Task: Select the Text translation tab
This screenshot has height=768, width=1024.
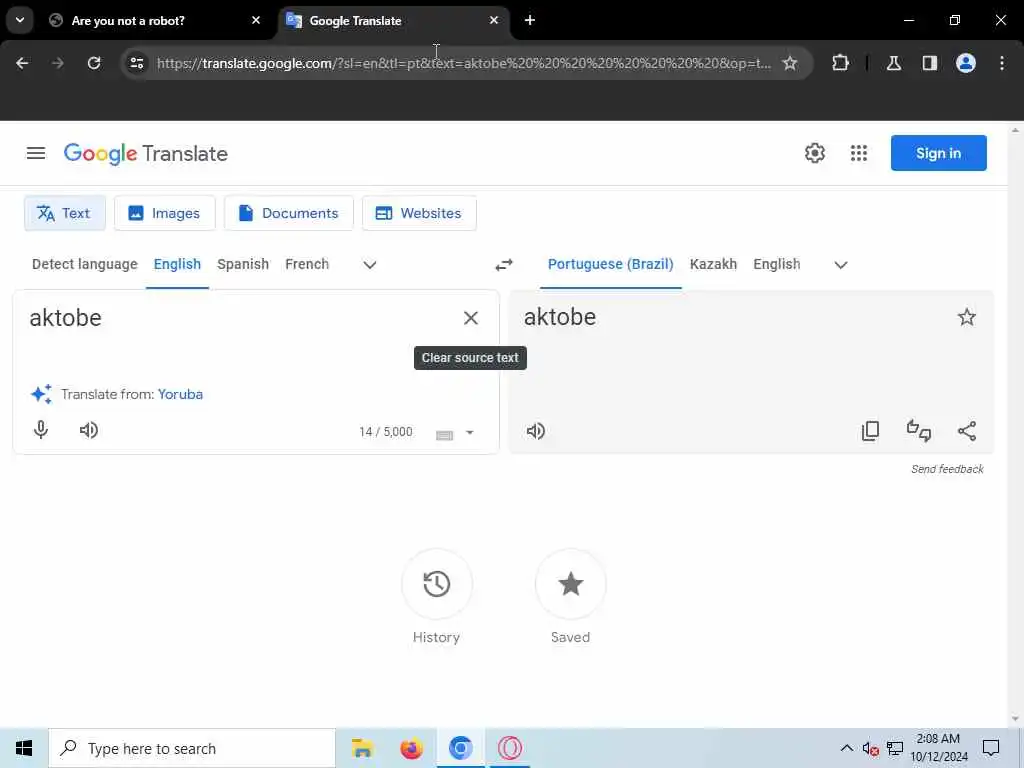Action: [x=64, y=213]
